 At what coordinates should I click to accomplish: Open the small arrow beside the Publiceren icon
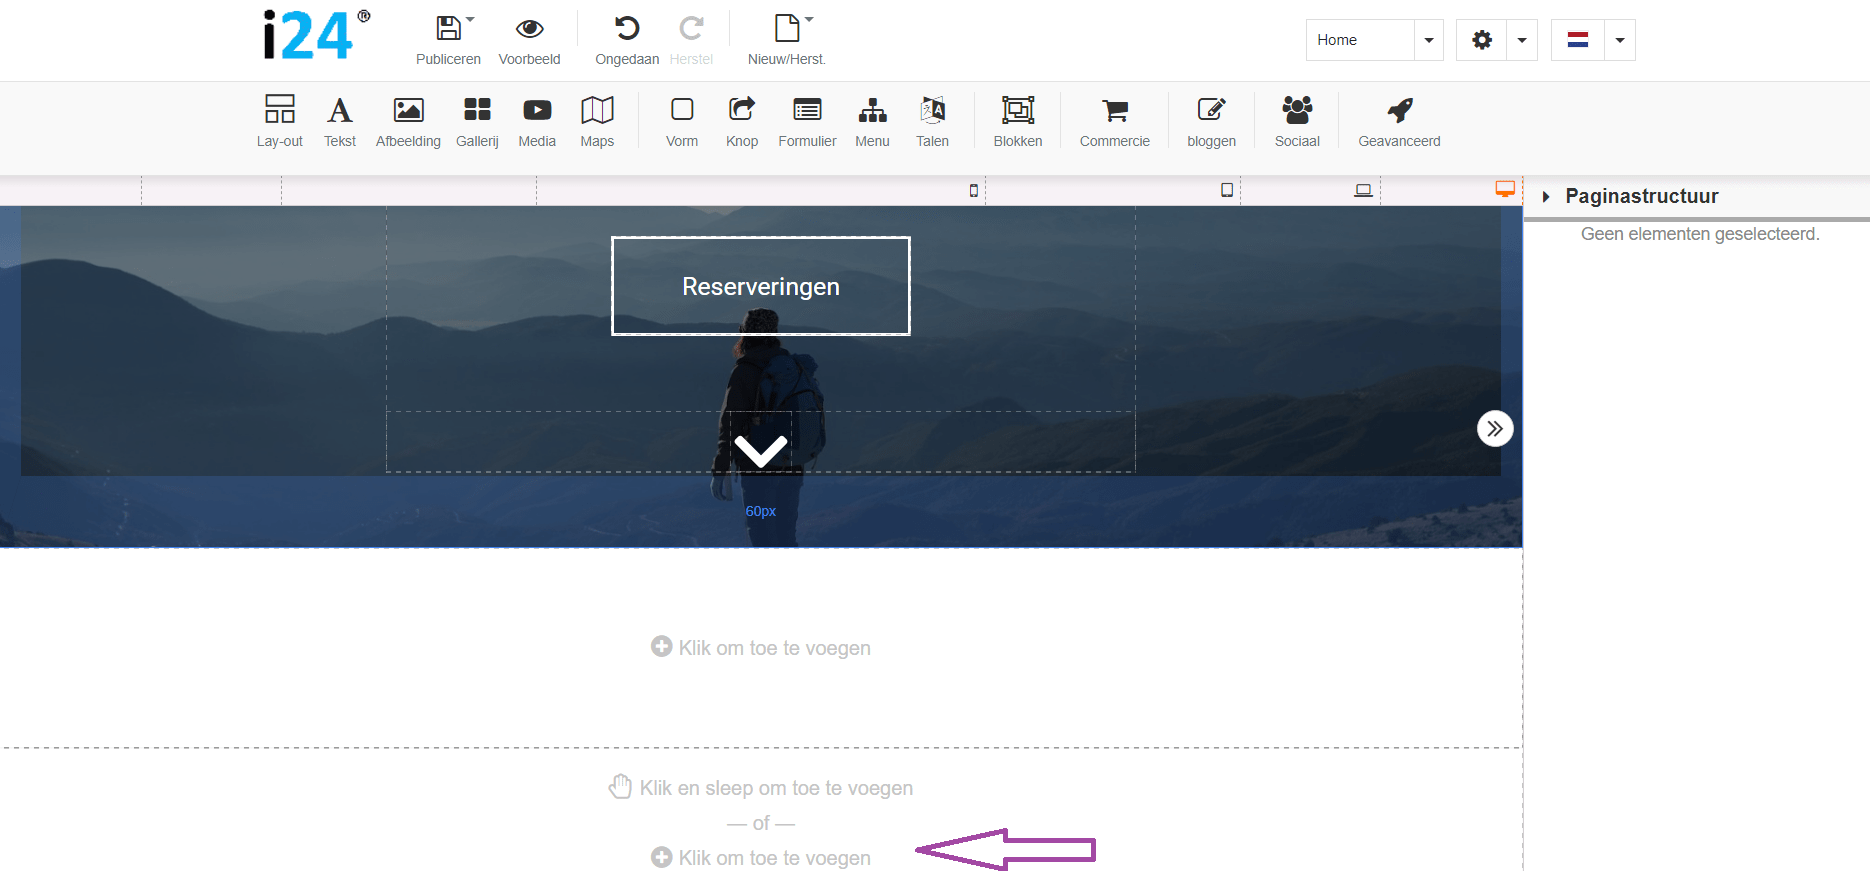point(470,19)
